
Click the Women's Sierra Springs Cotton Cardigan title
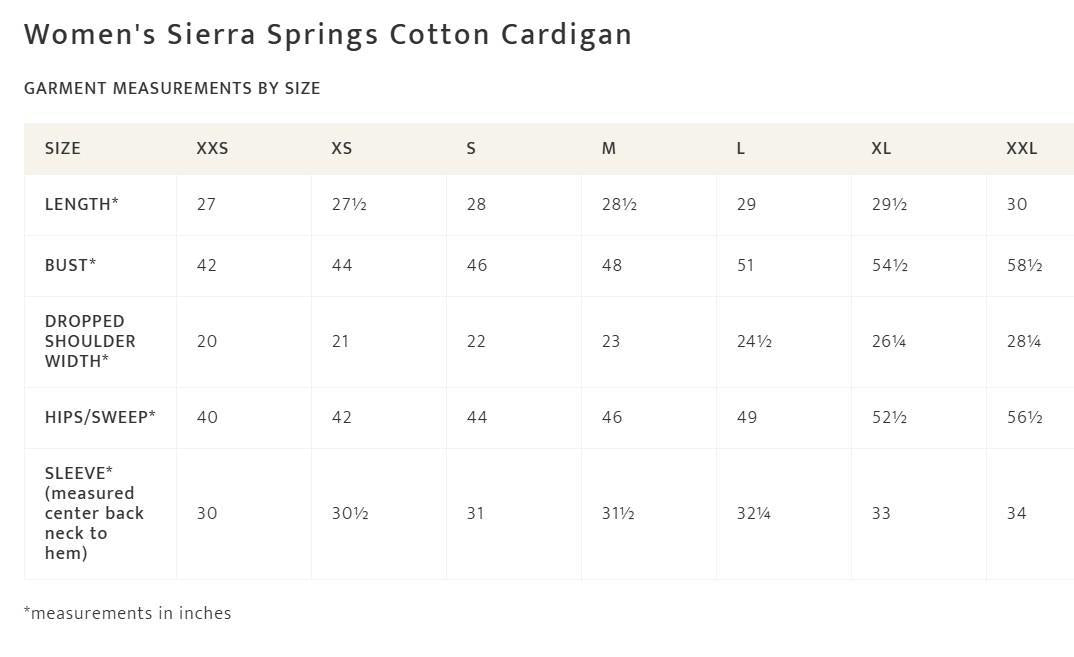(327, 34)
